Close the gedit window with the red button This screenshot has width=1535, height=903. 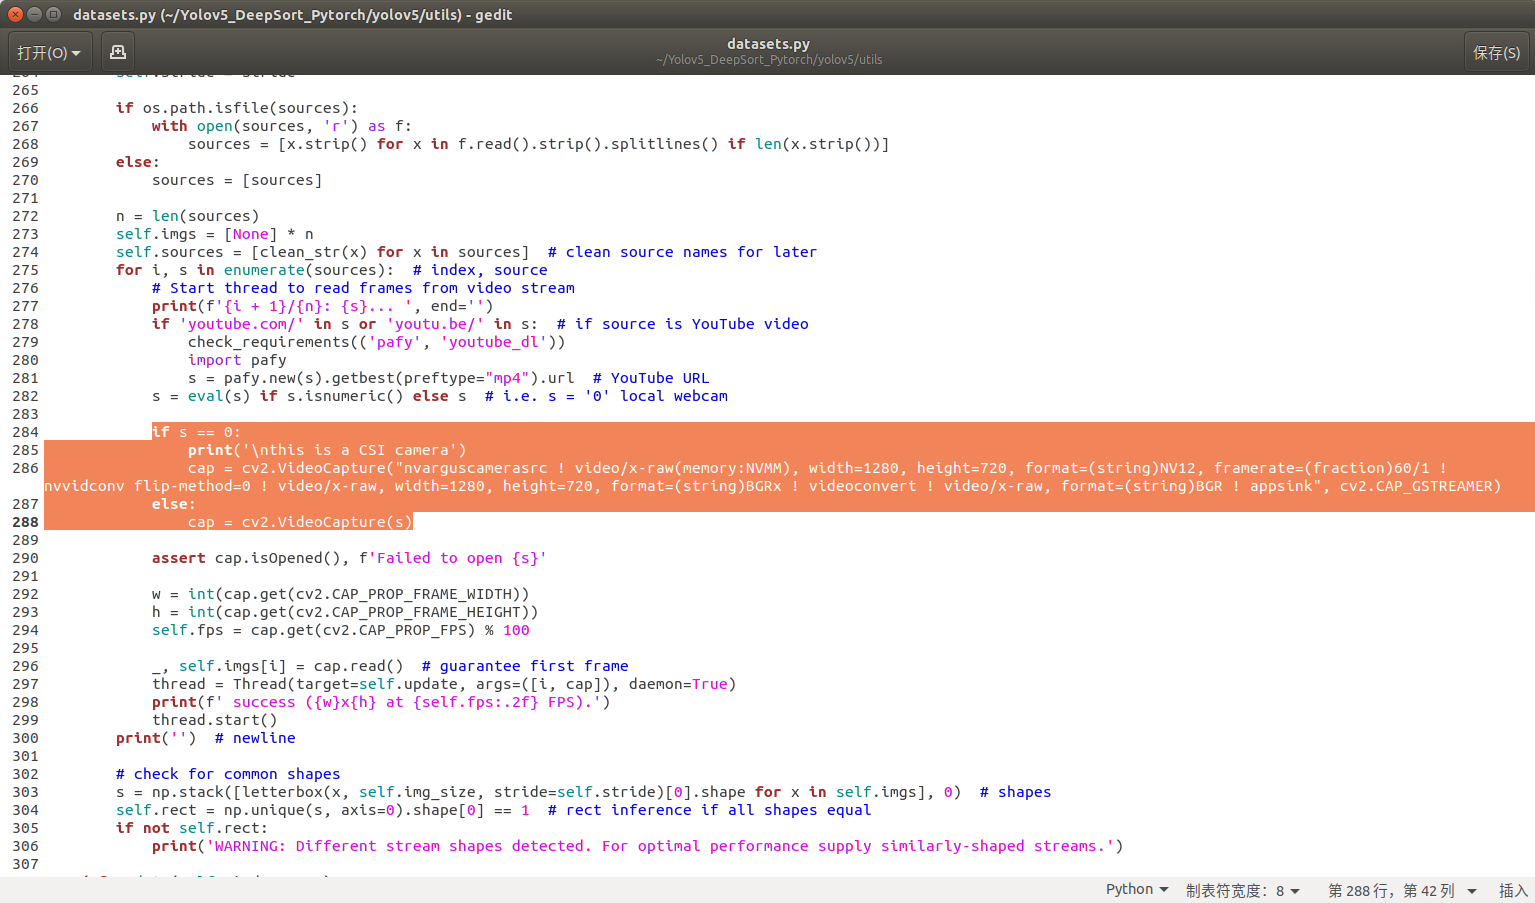(x=15, y=14)
